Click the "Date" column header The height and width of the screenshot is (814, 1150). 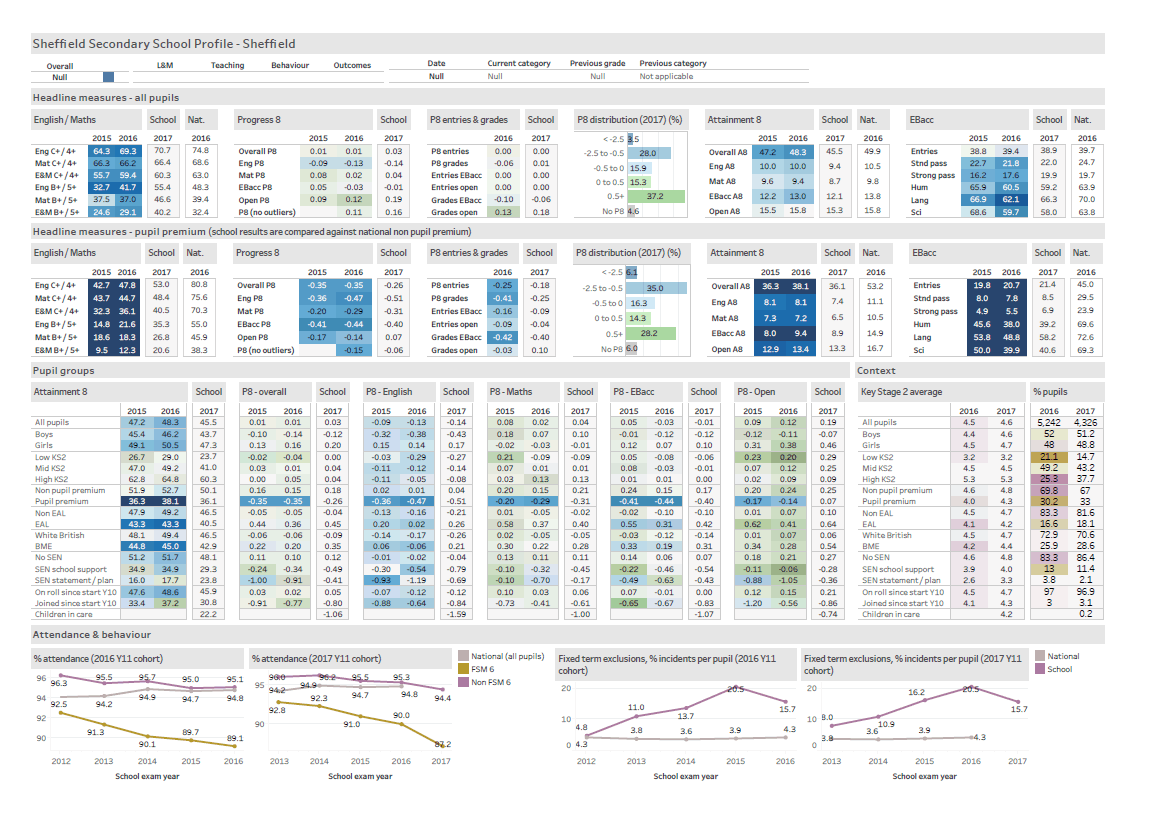436,63
